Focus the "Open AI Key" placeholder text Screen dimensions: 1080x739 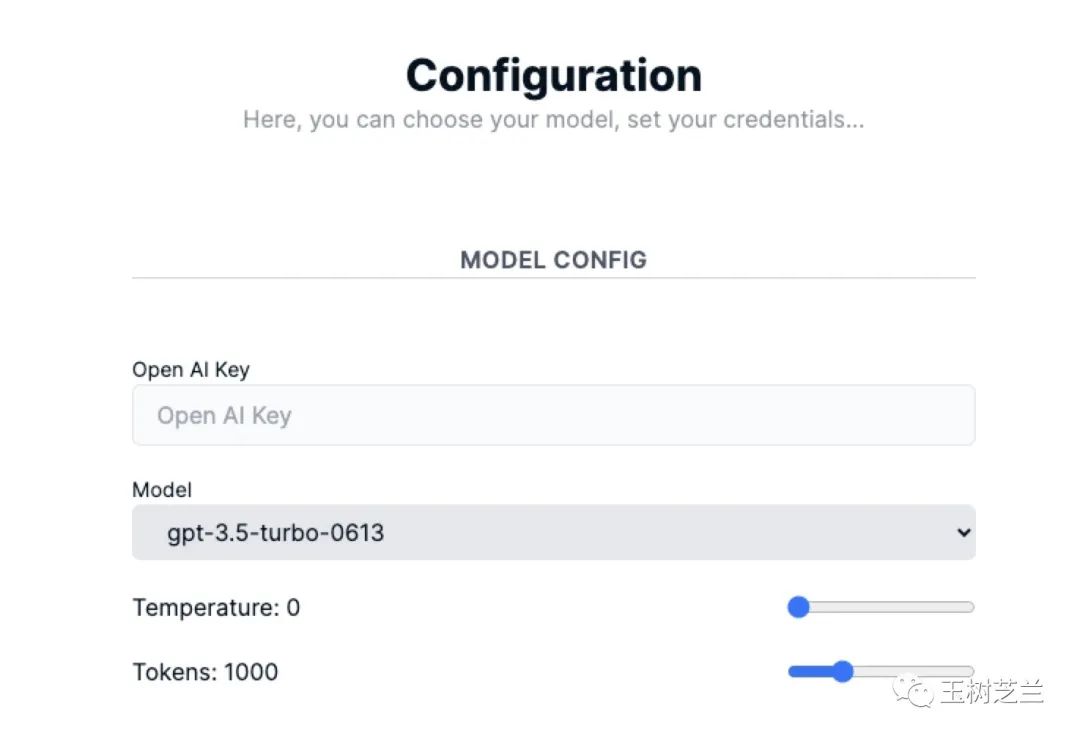coord(224,415)
